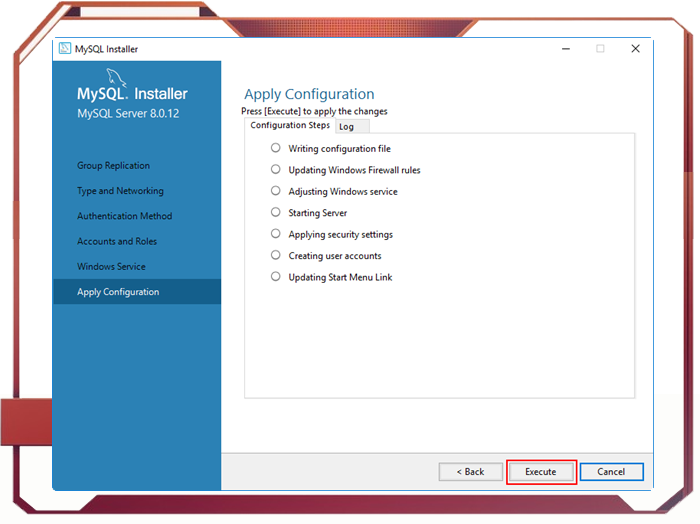Click the MySQL Installer title bar icon
The image size is (700, 524).
click(65, 48)
